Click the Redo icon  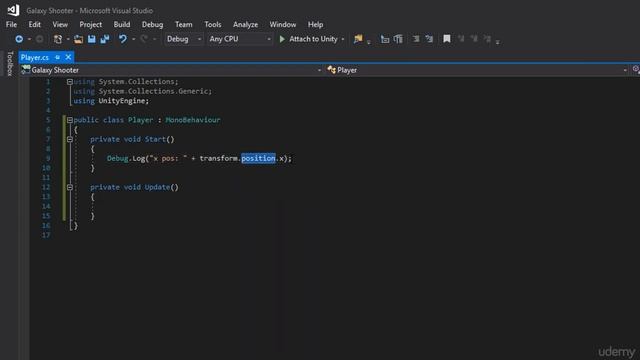coord(144,39)
